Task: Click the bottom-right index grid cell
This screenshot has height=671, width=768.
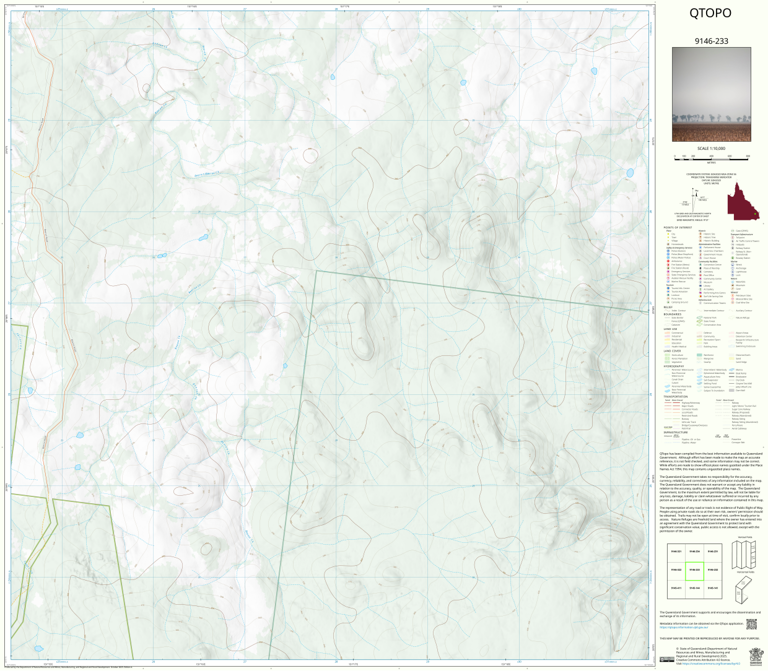Action: point(713,590)
